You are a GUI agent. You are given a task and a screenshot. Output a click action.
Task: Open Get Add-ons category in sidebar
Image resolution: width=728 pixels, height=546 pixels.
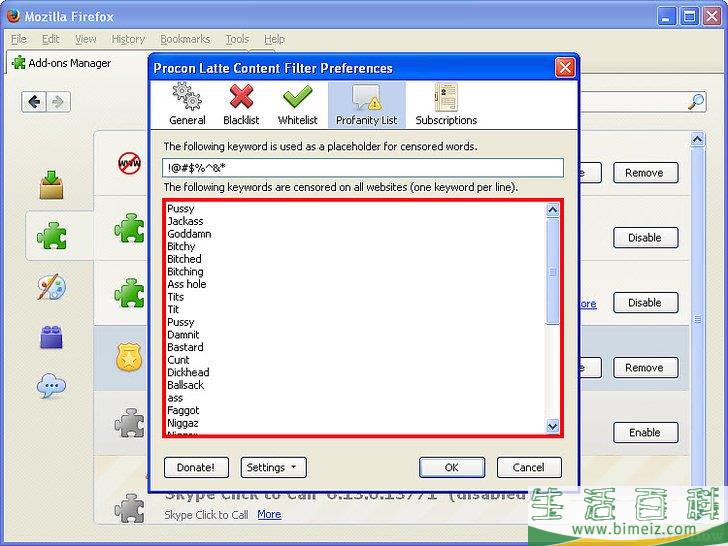51,185
